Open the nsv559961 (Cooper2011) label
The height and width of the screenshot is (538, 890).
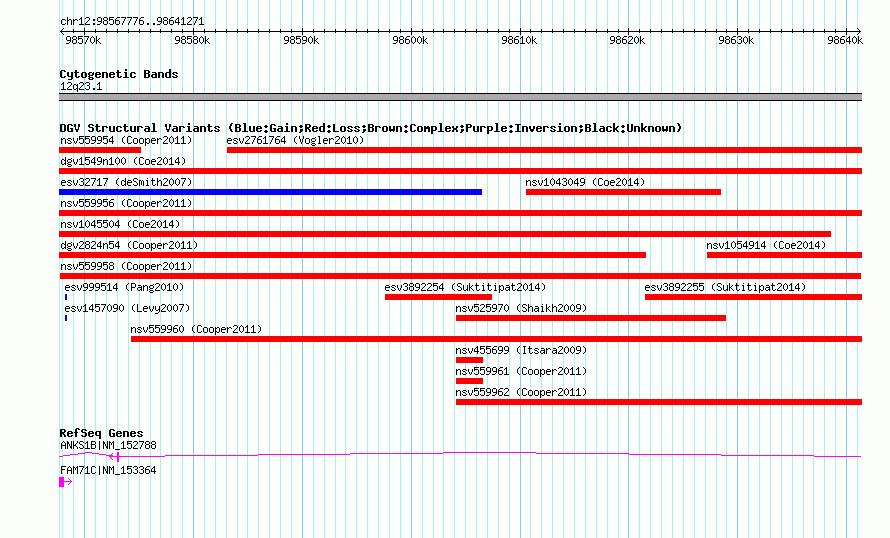[x=521, y=371]
